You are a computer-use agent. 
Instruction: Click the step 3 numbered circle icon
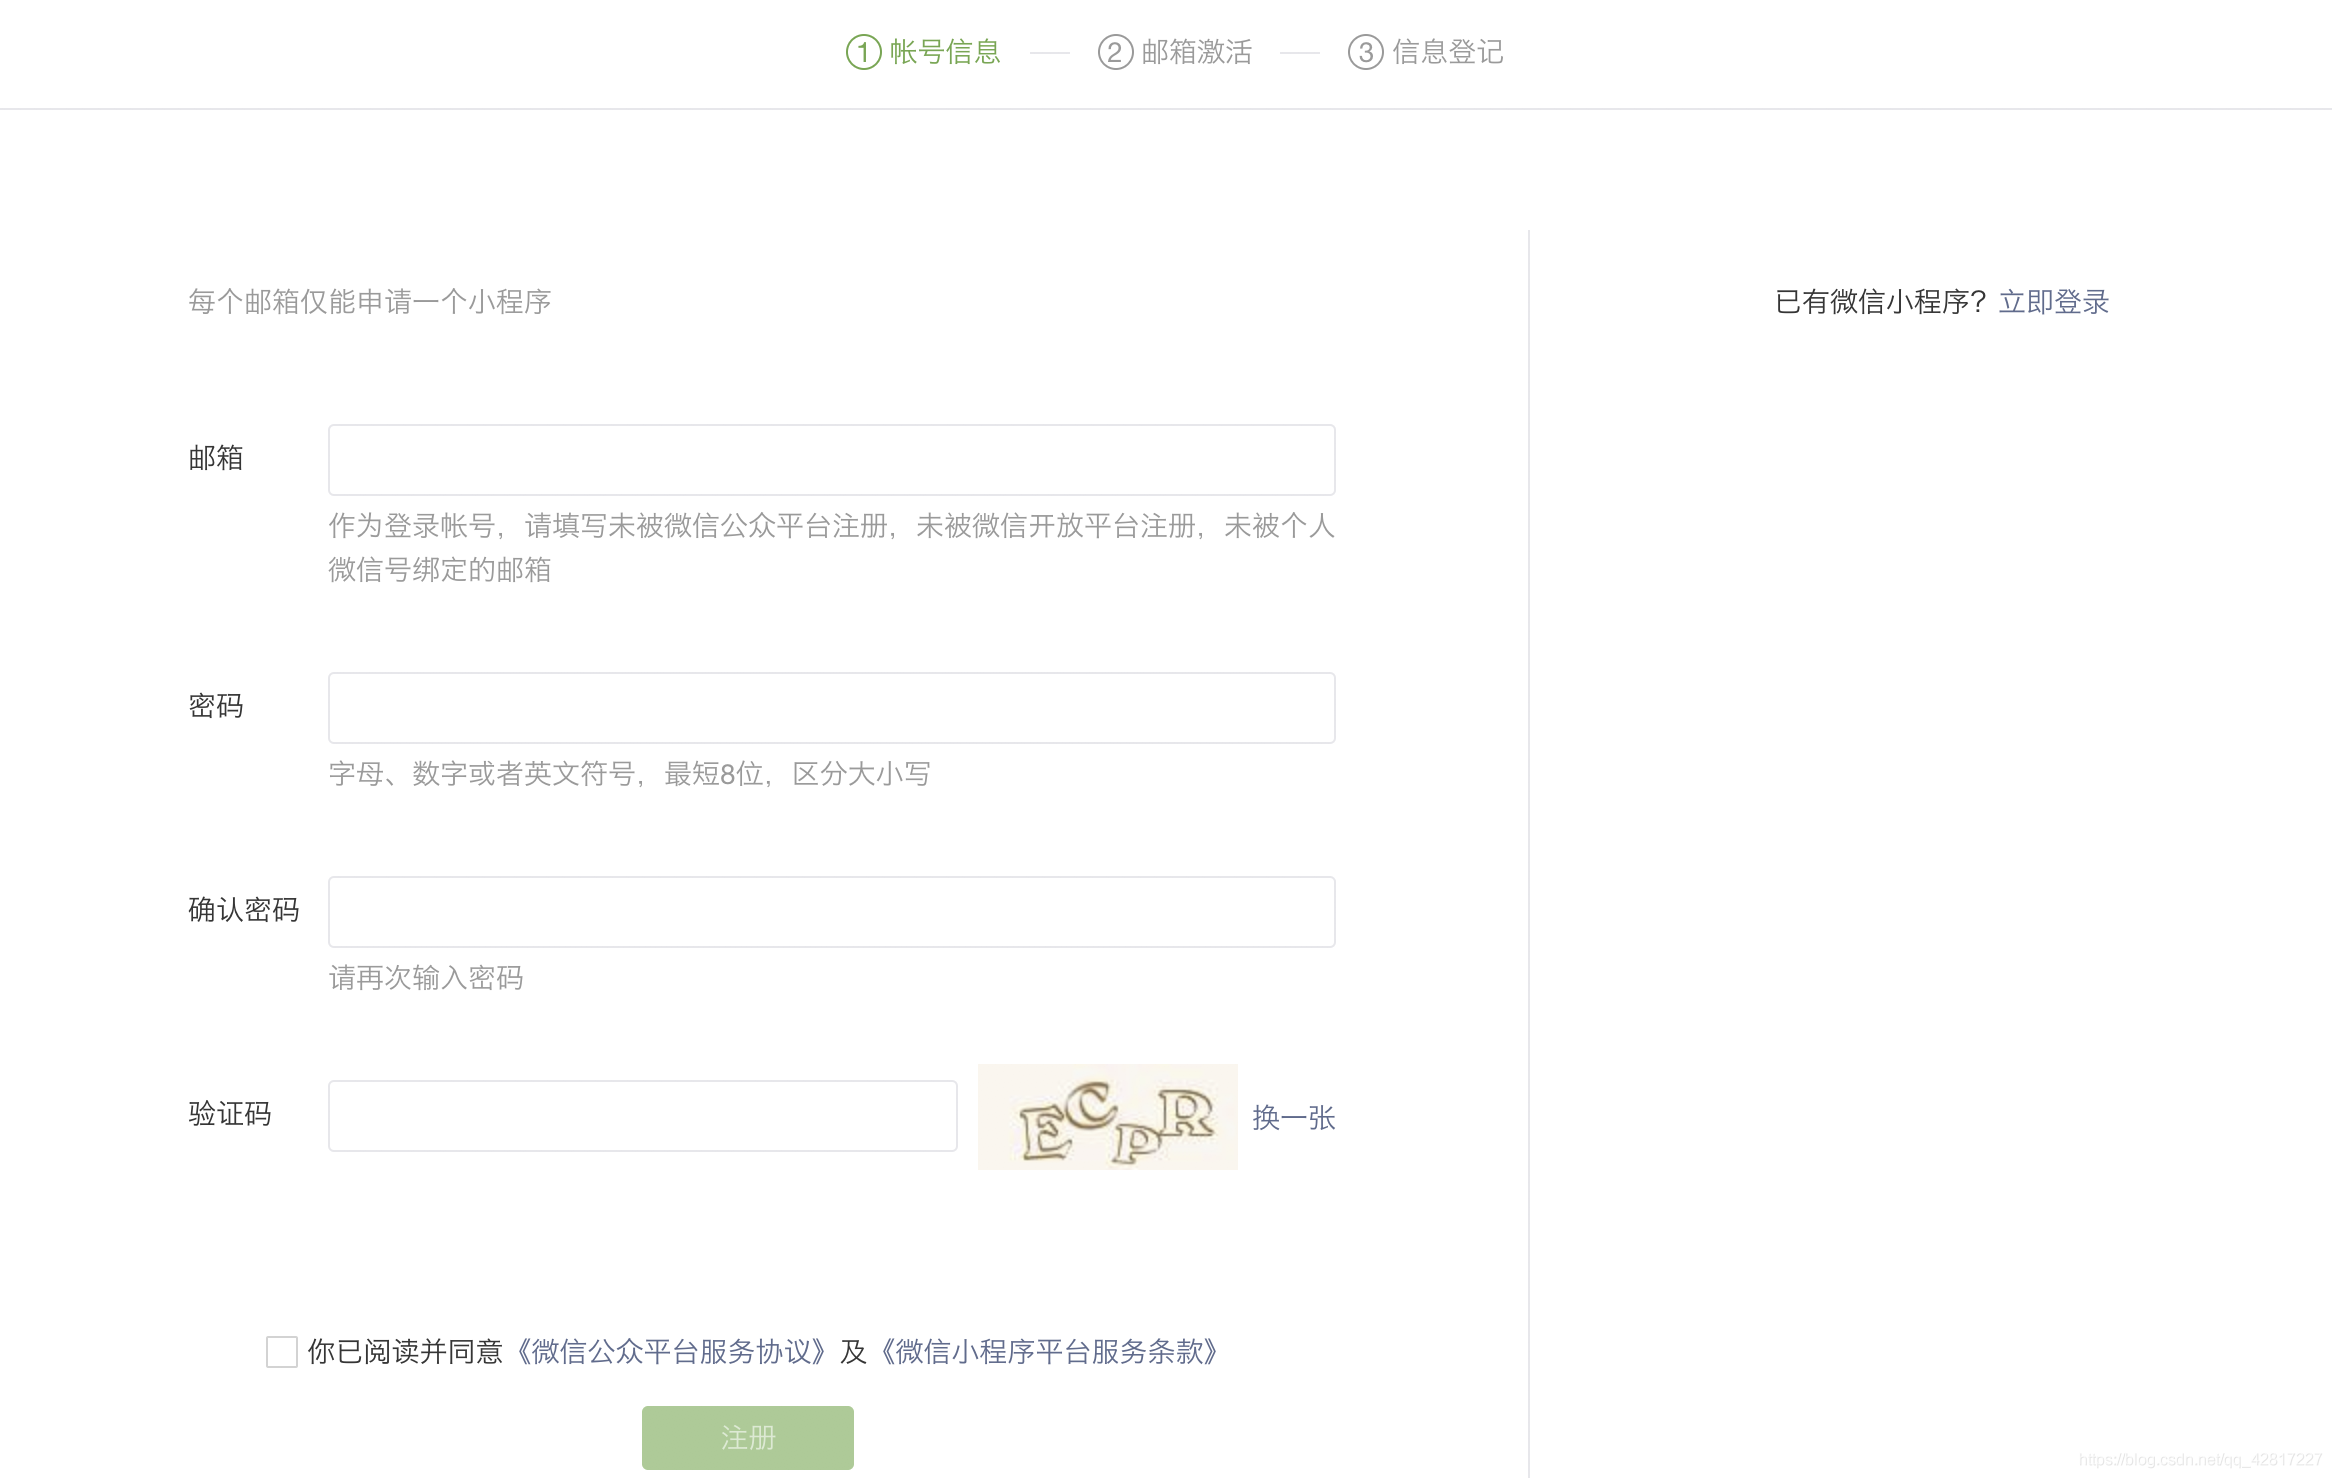1364,52
